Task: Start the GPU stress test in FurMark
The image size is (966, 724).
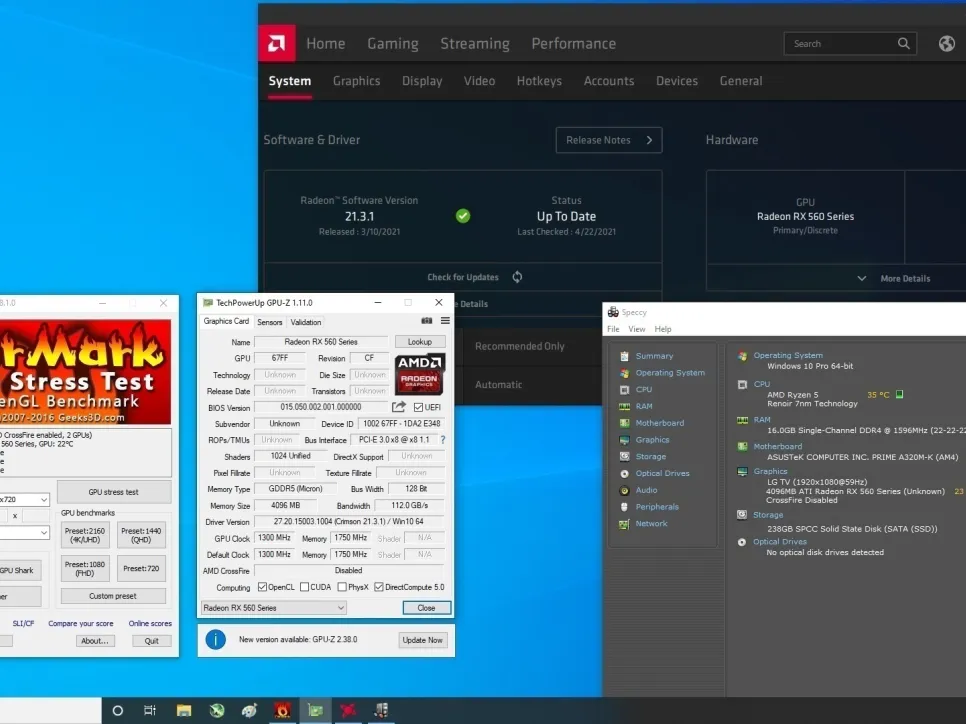Action: coord(114,492)
